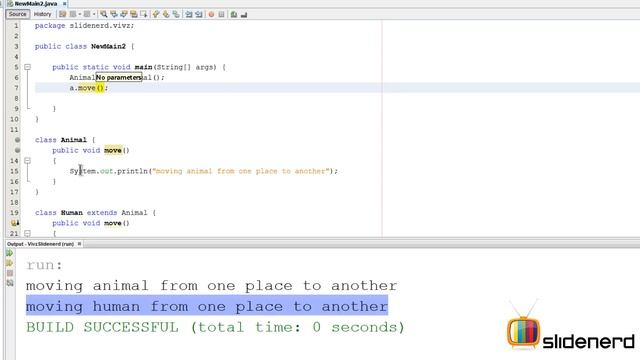Start macro recording red button
Viewport: 640px width, 360px height.
click(211, 14)
